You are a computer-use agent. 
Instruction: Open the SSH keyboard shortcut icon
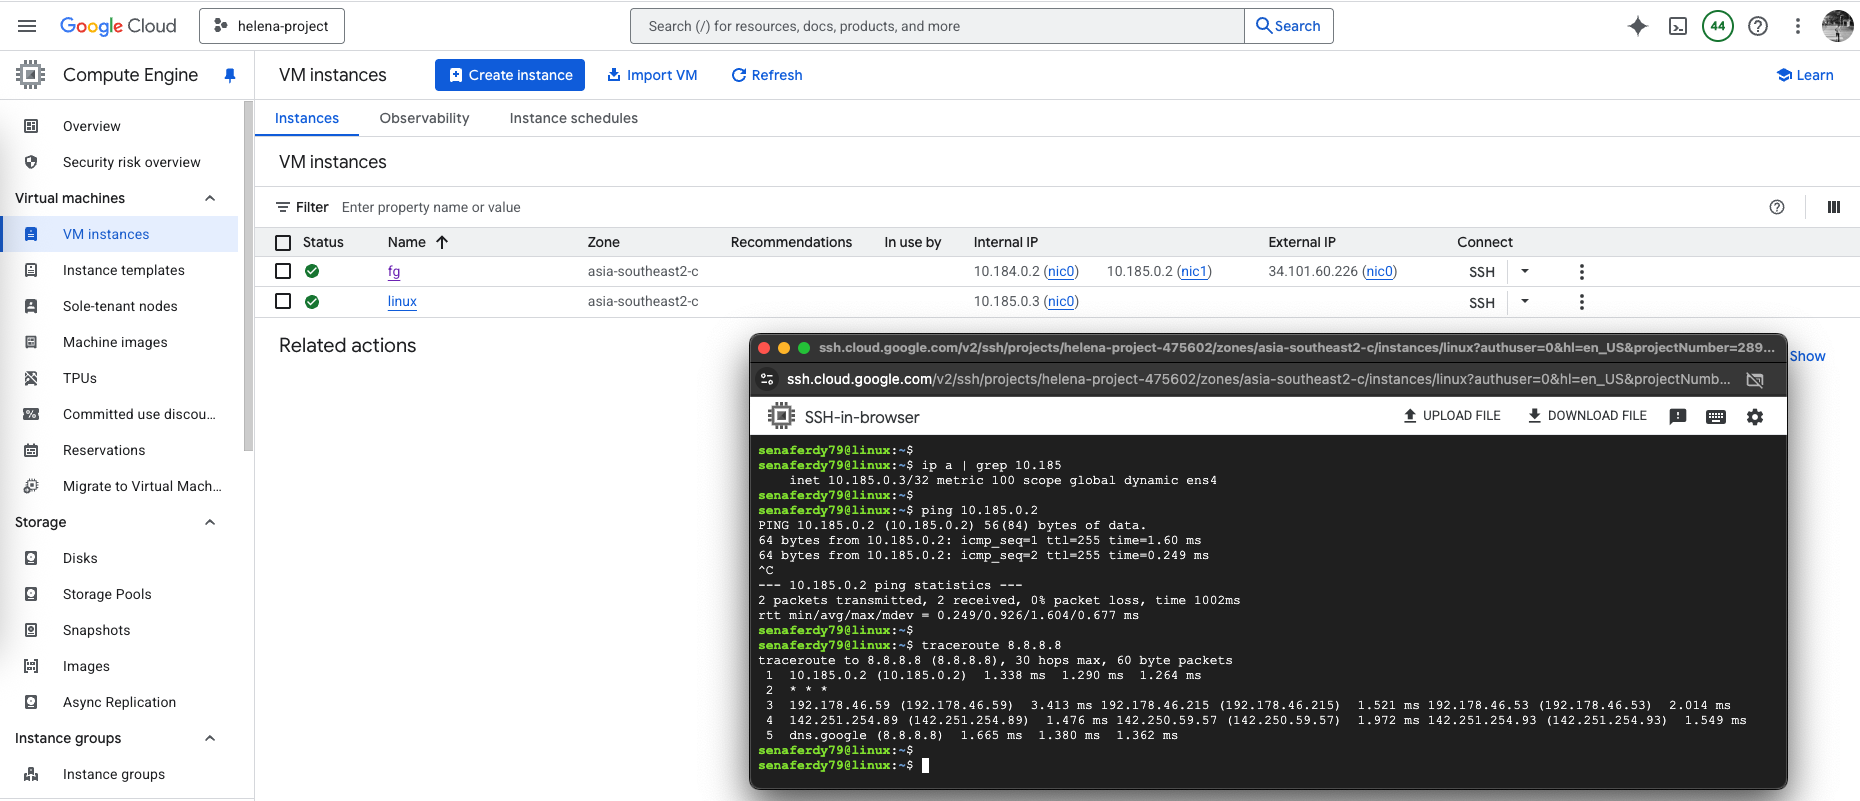coord(1716,417)
